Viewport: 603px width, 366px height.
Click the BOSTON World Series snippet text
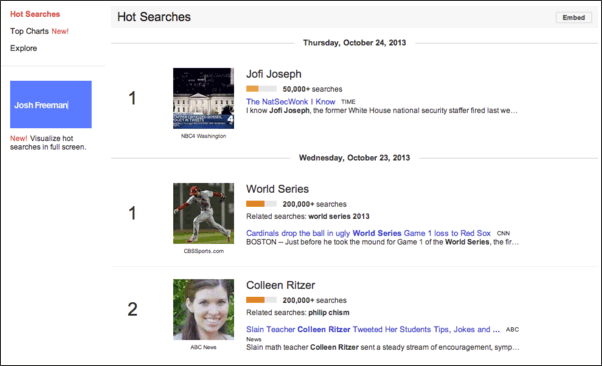[x=383, y=242]
